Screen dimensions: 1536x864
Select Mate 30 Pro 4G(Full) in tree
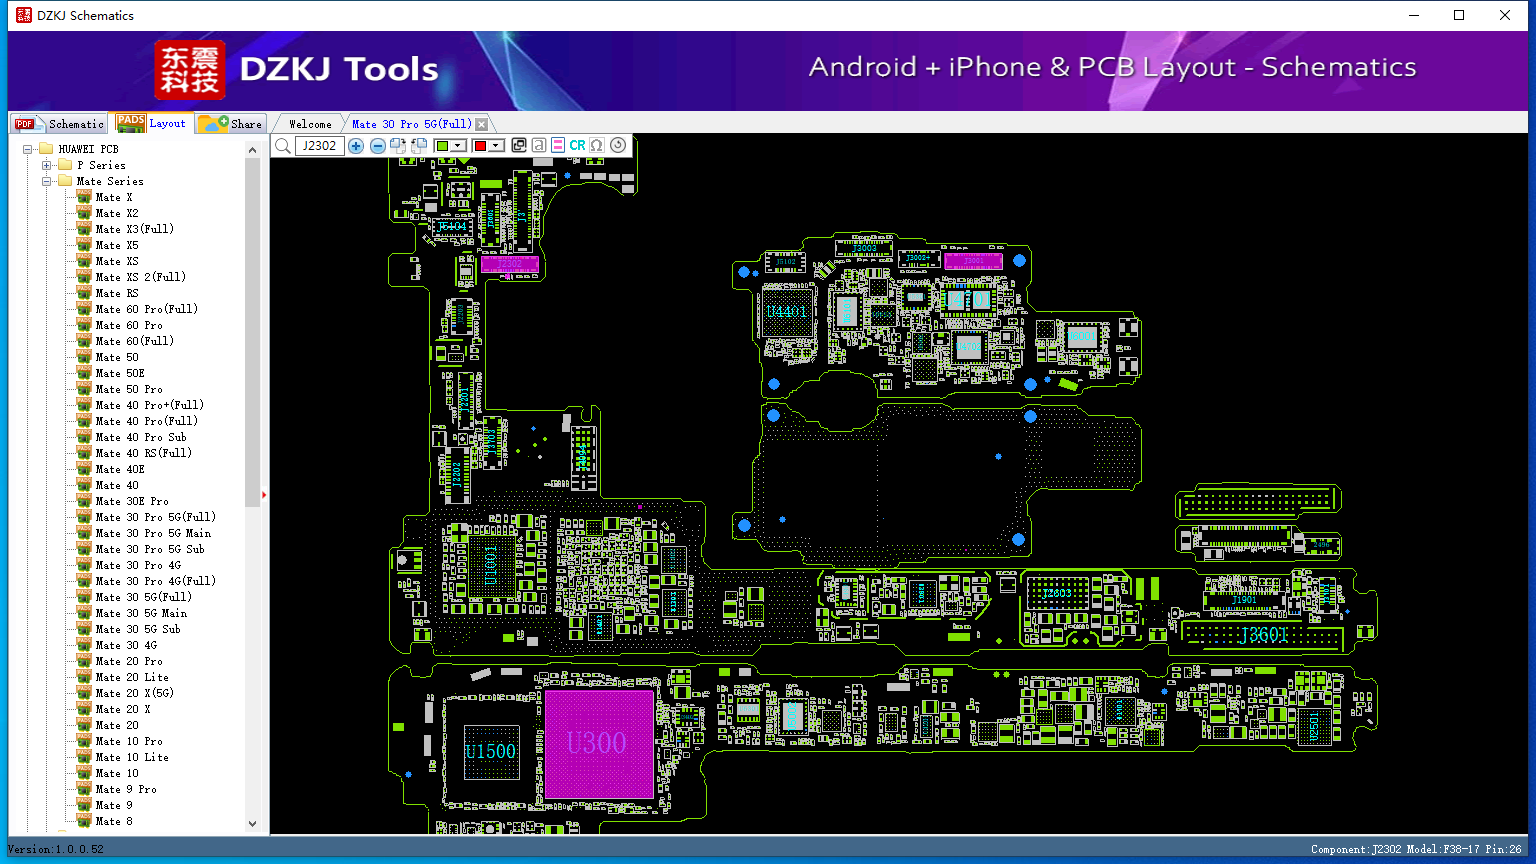pyautogui.click(x=156, y=581)
